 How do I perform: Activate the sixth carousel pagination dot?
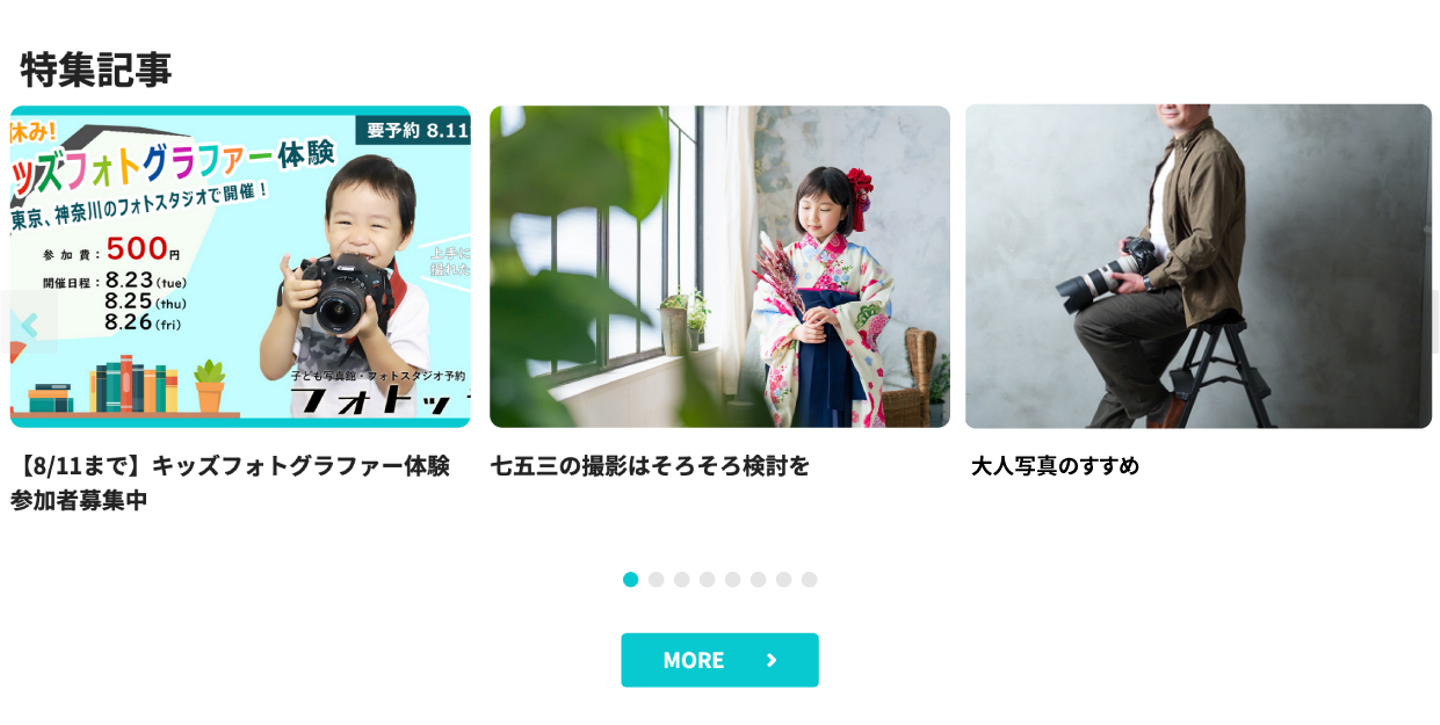coord(758,579)
